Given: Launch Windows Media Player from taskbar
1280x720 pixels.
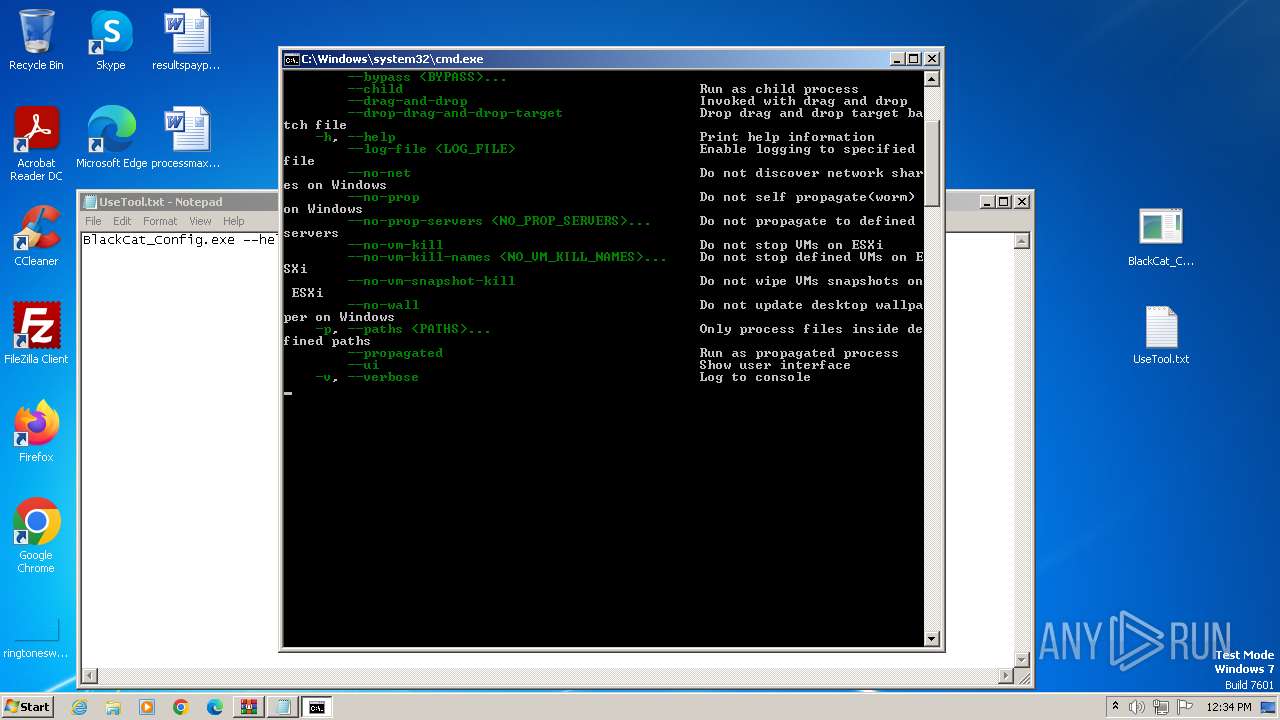Looking at the screenshot, I should point(147,707).
